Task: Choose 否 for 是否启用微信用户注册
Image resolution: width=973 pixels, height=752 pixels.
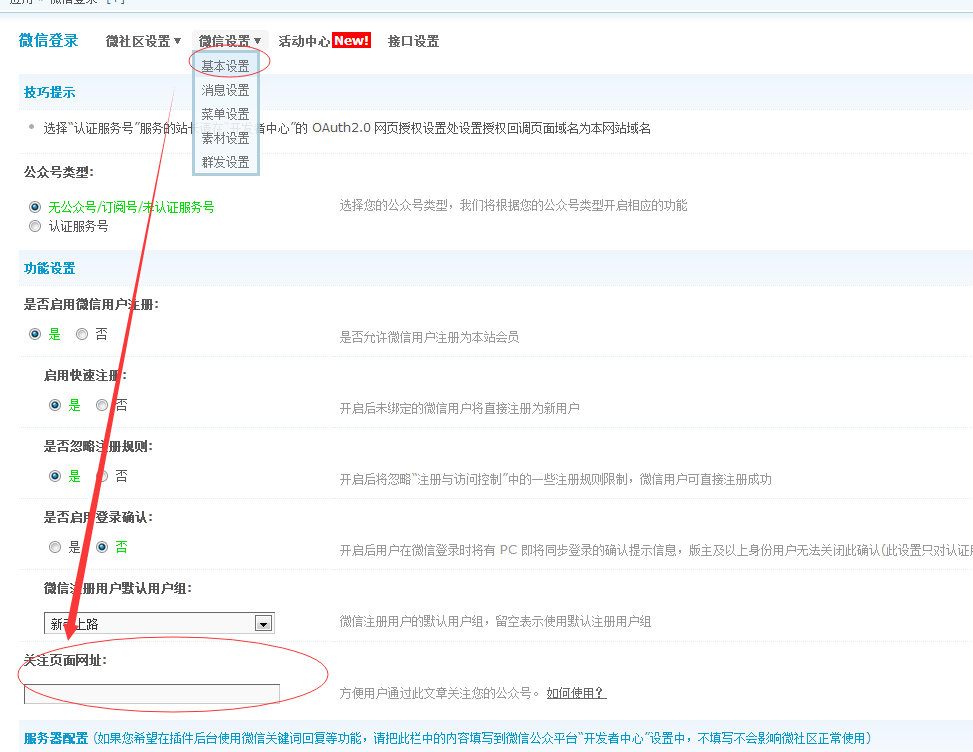Action: (82, 334)
